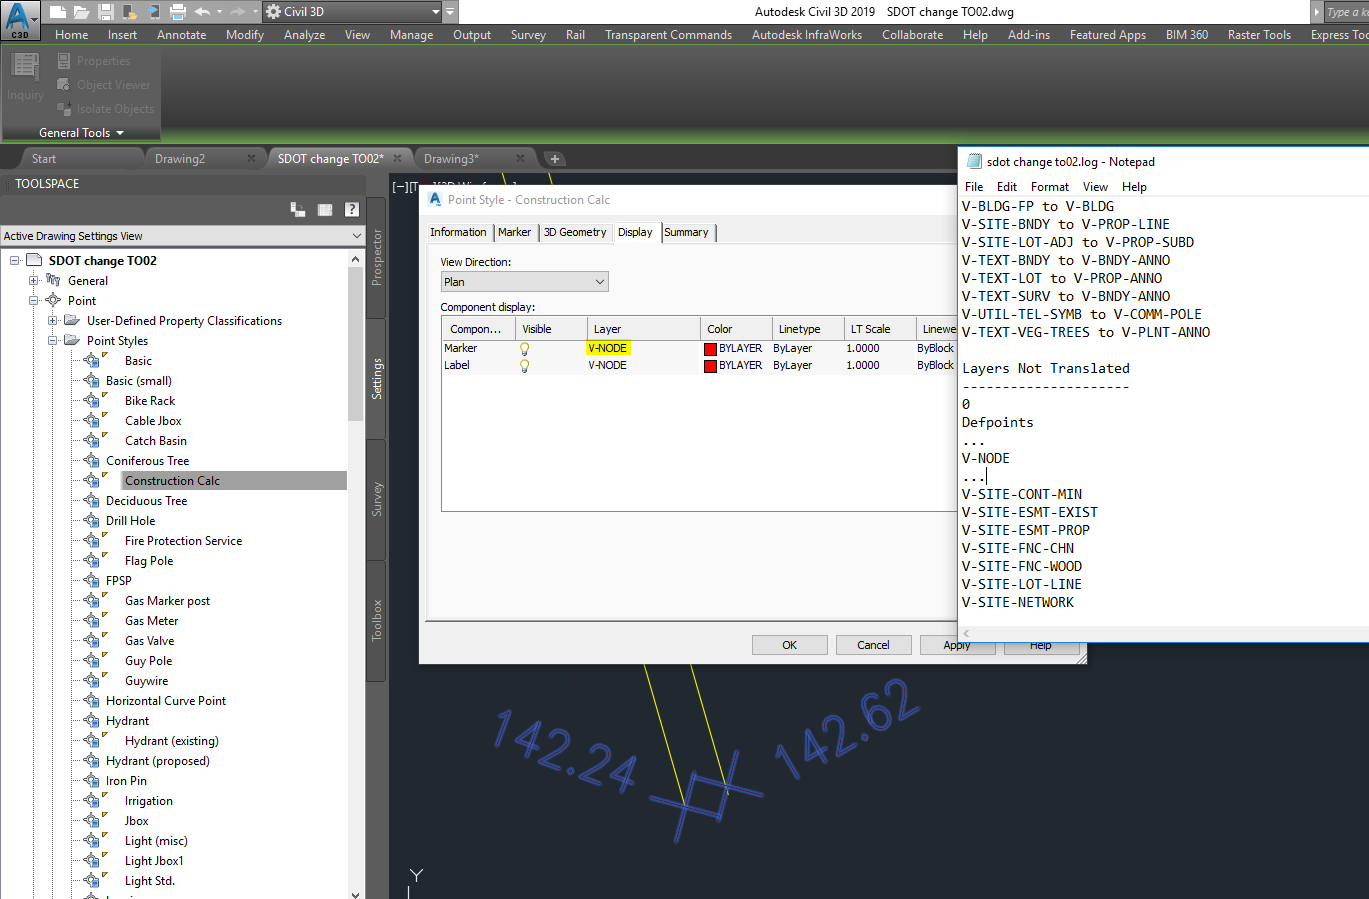
Task: Switch to the 3D Geometry dialog tab
Action: 575,232
